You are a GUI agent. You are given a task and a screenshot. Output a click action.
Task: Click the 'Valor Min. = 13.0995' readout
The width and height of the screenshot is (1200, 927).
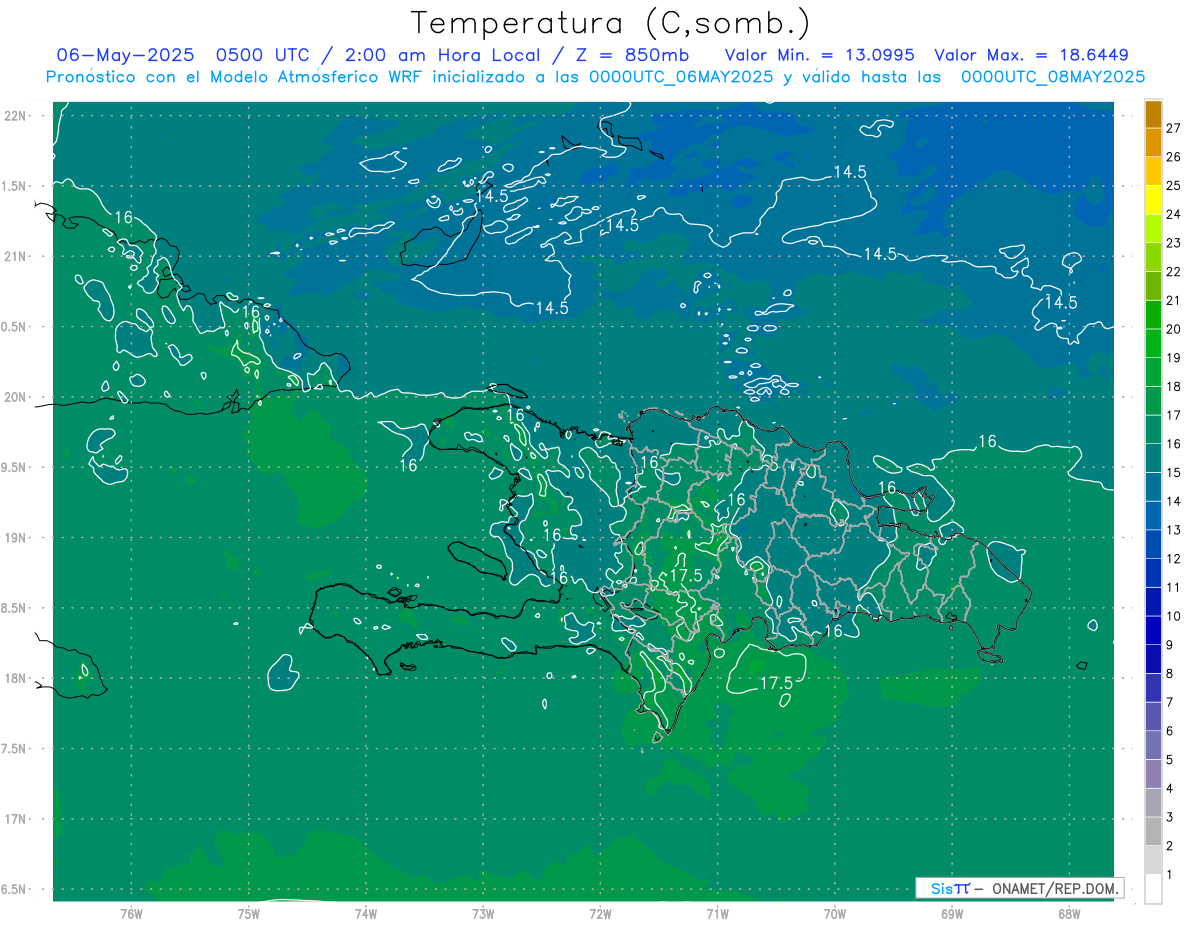coord(820,55)
